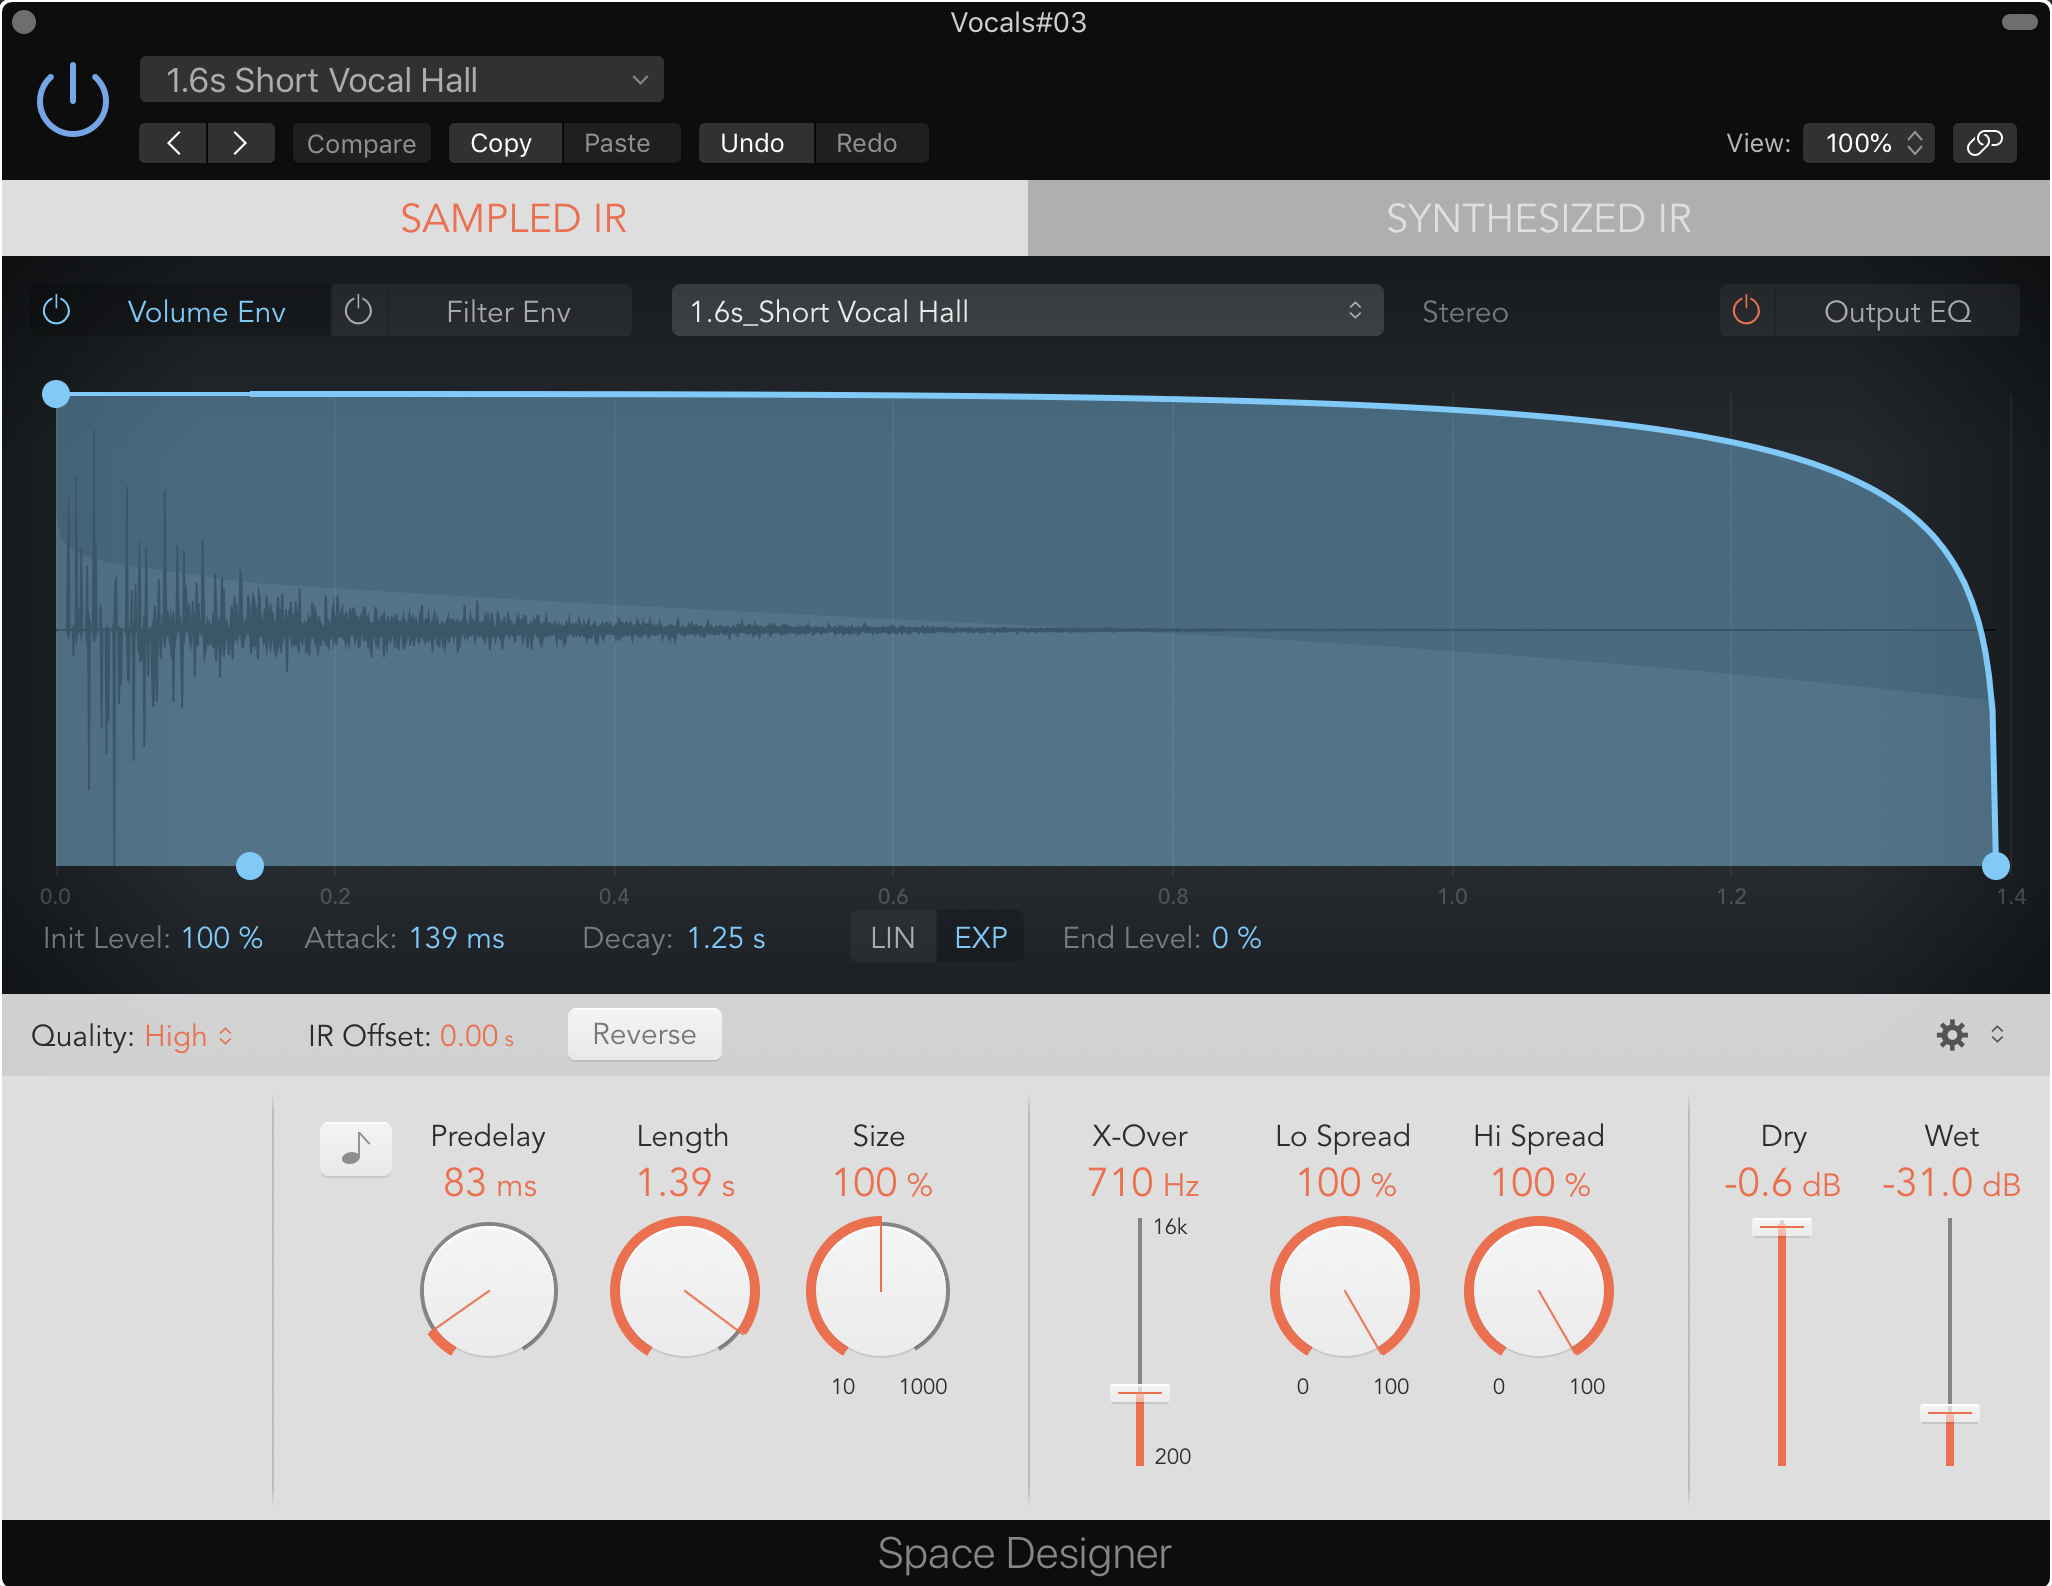The image size is (2052, 1586).
Task: Open the Output EQ tab
Action: (x=1897, y=312)
